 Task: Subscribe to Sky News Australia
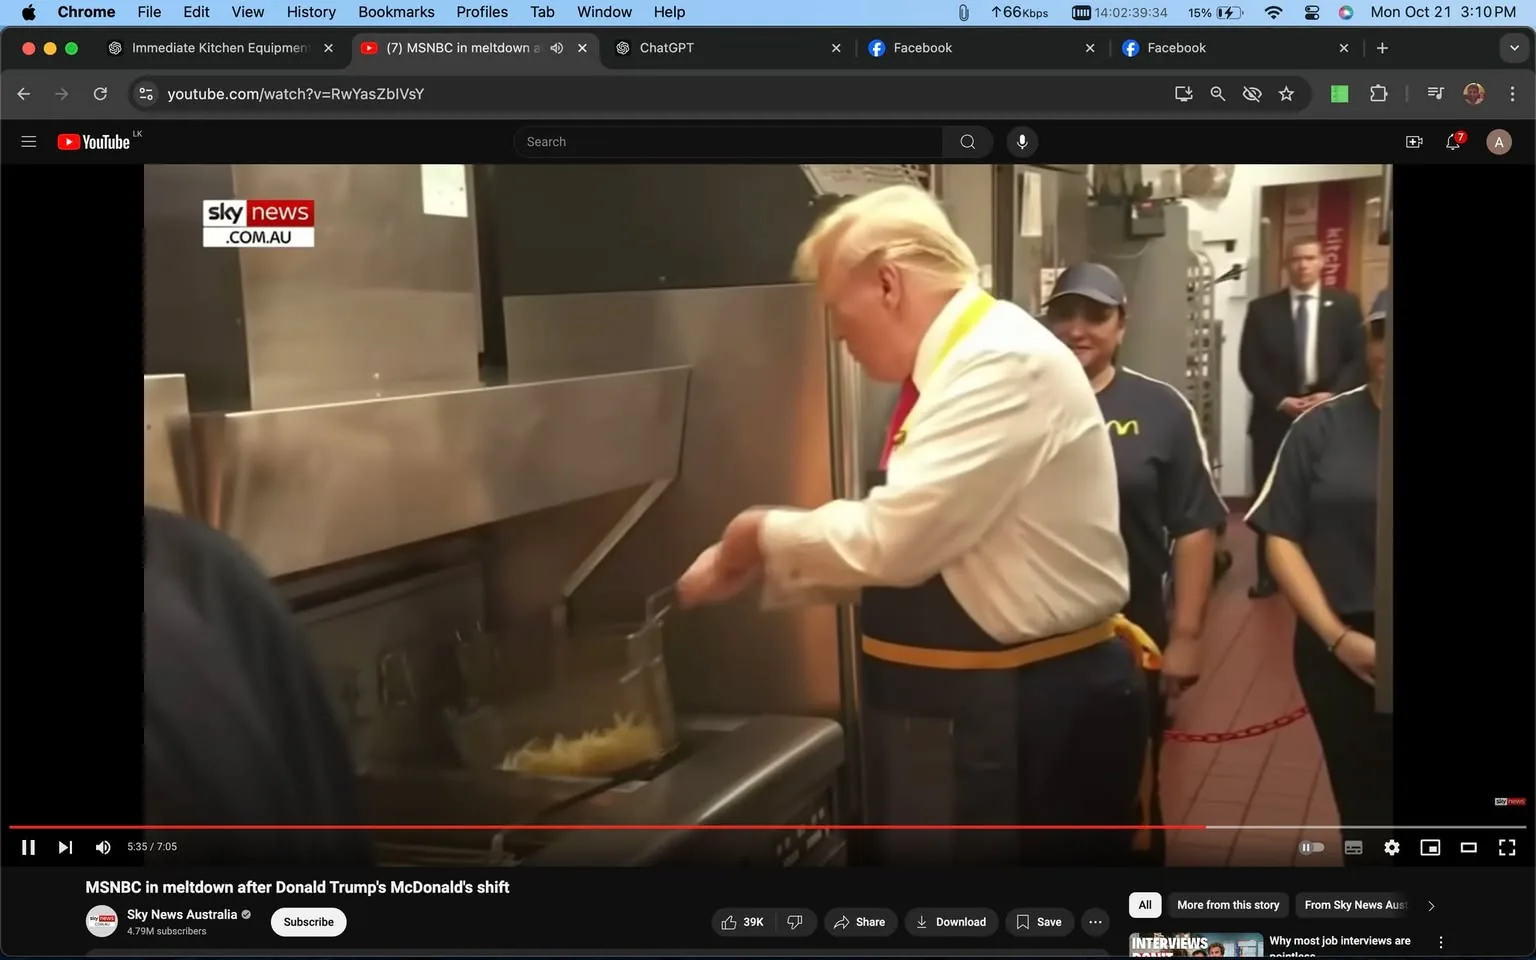click(308, 921)
